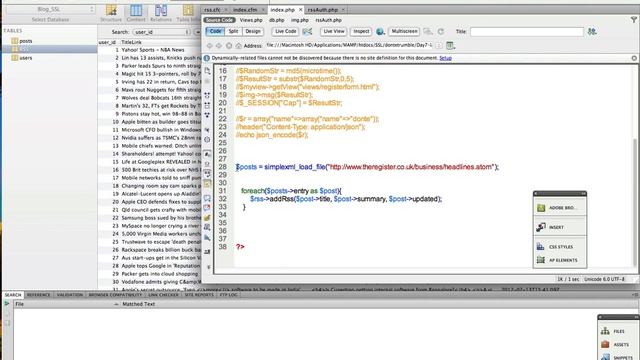640x360 pixels.
Task: Refresh design view with the circular arrow
Action: tap(441, 31)
